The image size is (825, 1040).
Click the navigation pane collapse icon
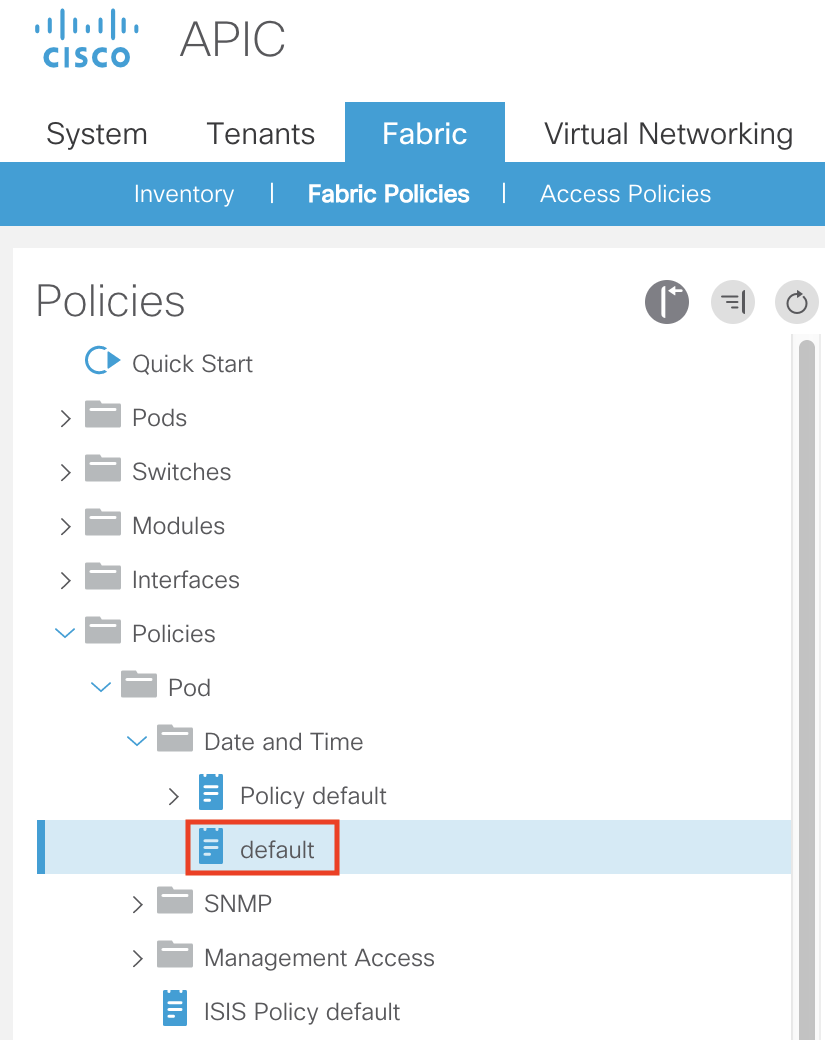[667, 301]
